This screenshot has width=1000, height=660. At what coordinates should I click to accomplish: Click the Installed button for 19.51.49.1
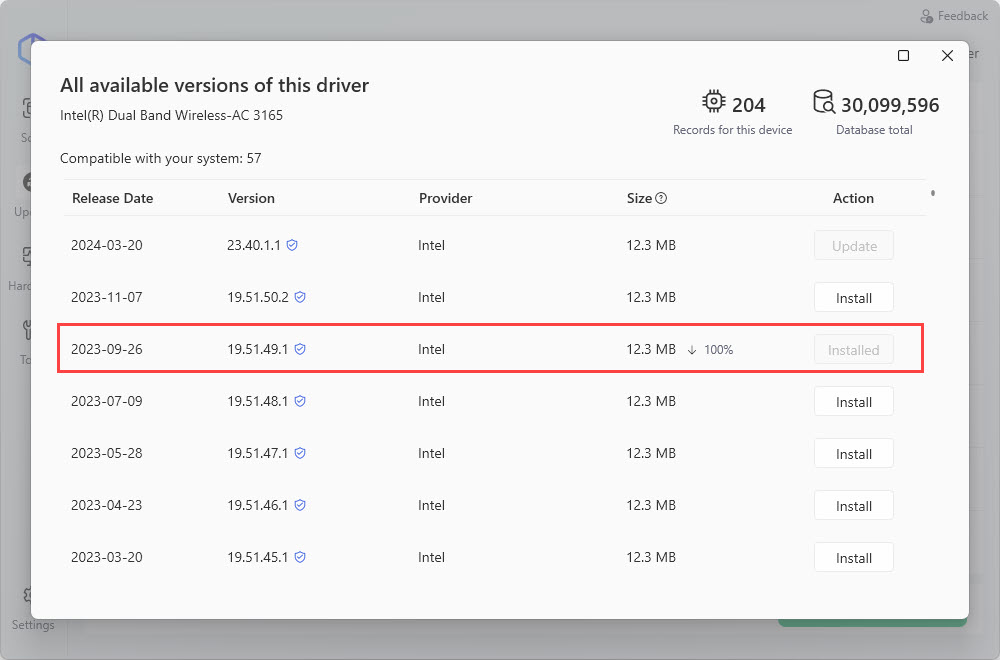853,350
